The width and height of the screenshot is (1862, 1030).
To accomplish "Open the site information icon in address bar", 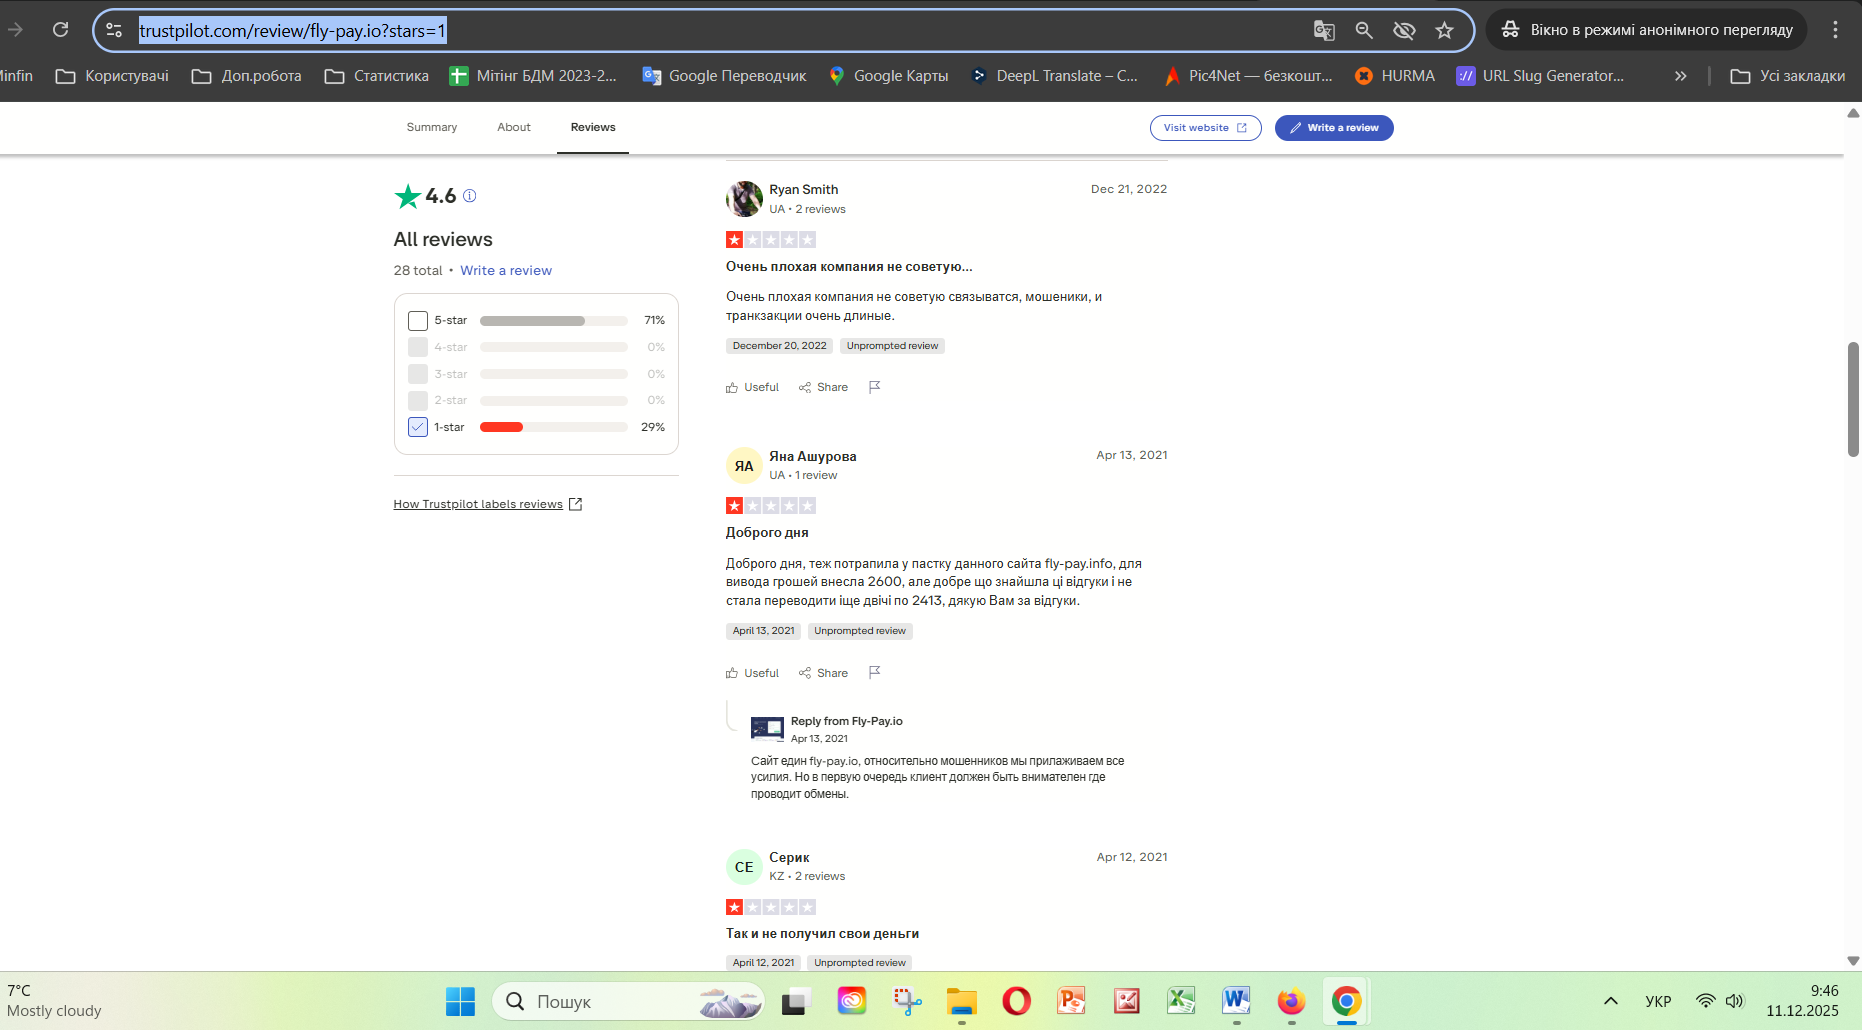I will (x=115, y=30).
